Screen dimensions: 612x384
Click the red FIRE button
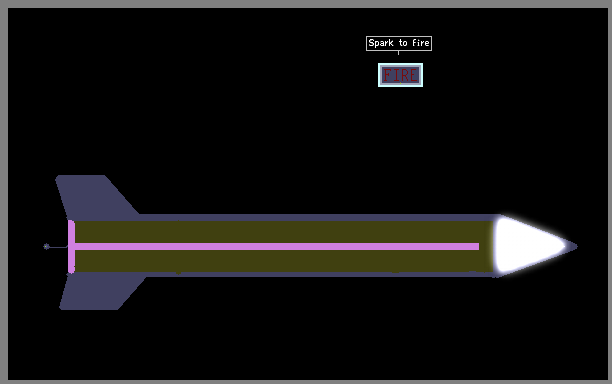[400, 75]
